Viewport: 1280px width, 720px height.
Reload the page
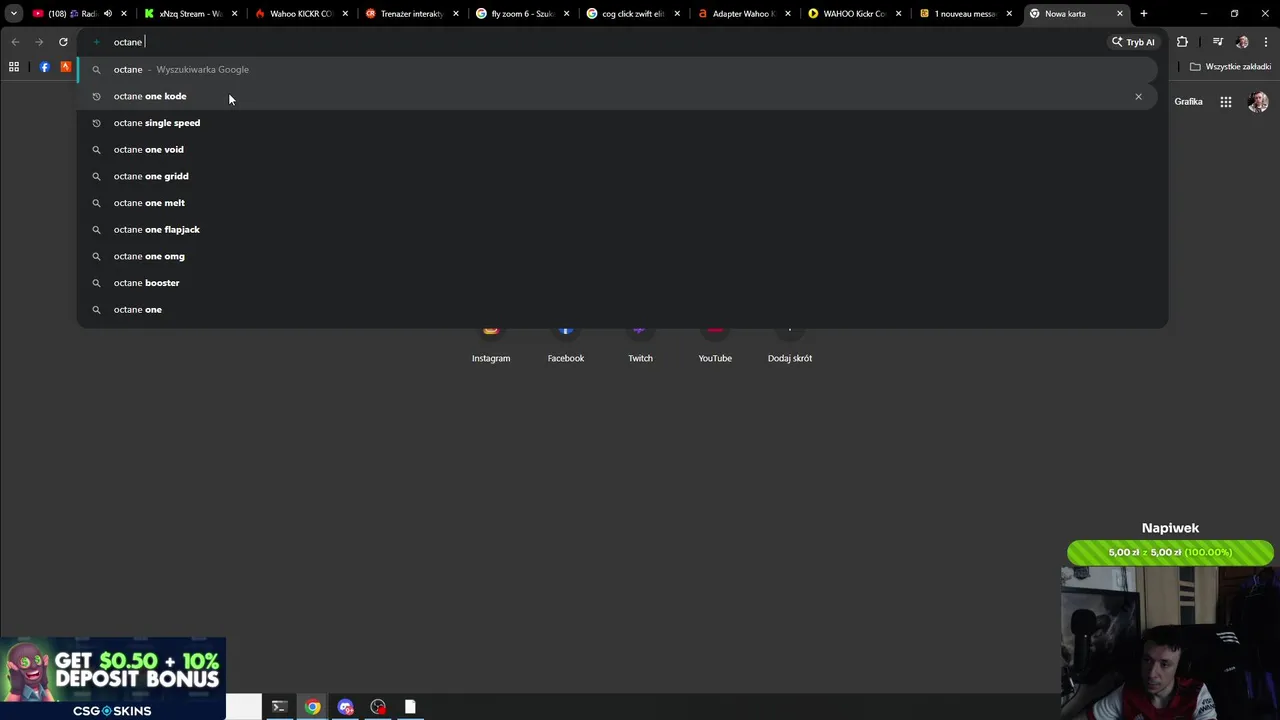coord(63,42)
